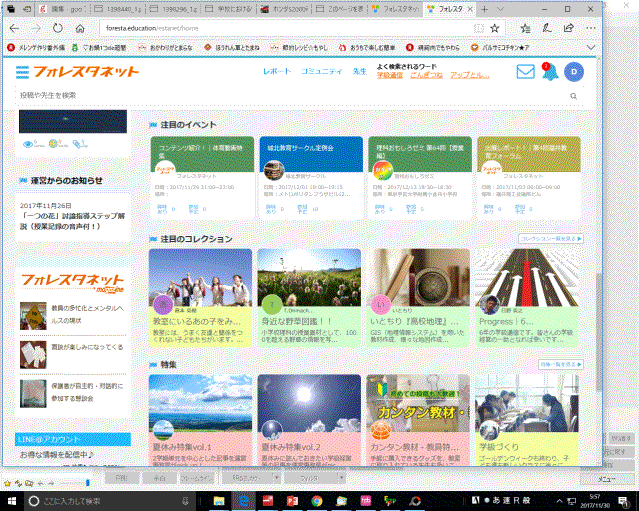Click the browser refresh button
Image resolution: width=639 pixels, height=511 pixels.
tap(57, 28)
